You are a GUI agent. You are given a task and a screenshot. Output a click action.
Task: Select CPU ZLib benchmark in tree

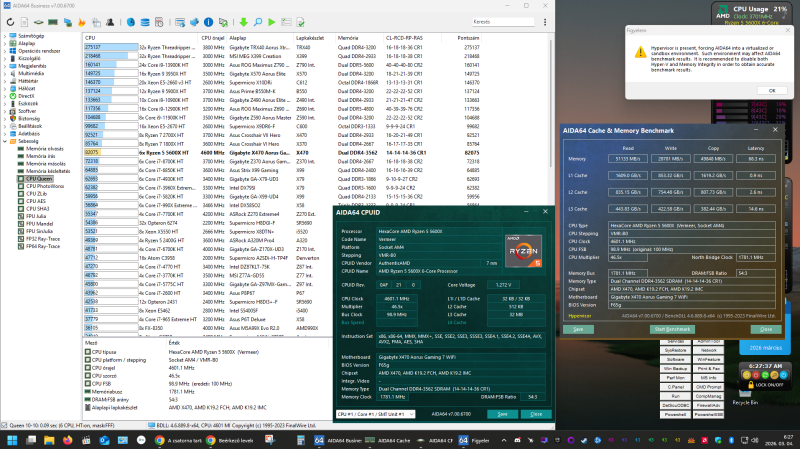point(36,193)
